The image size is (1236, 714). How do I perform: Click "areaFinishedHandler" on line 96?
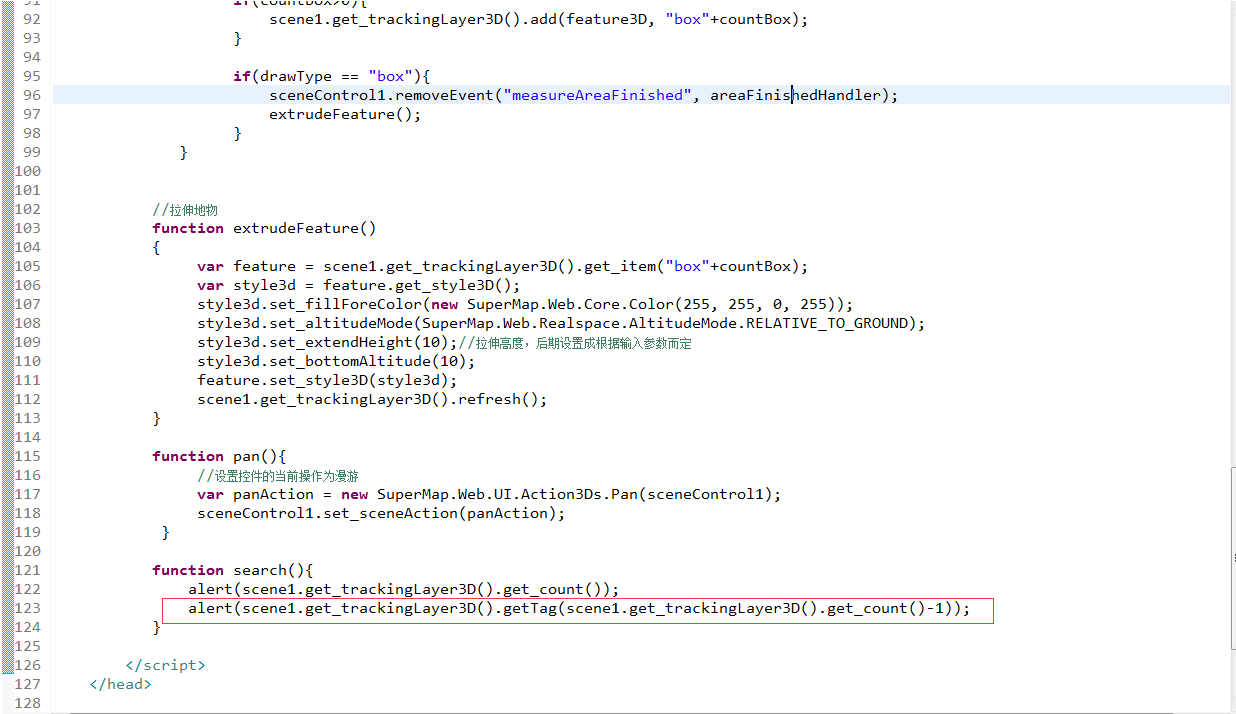[x=796, y=95]
